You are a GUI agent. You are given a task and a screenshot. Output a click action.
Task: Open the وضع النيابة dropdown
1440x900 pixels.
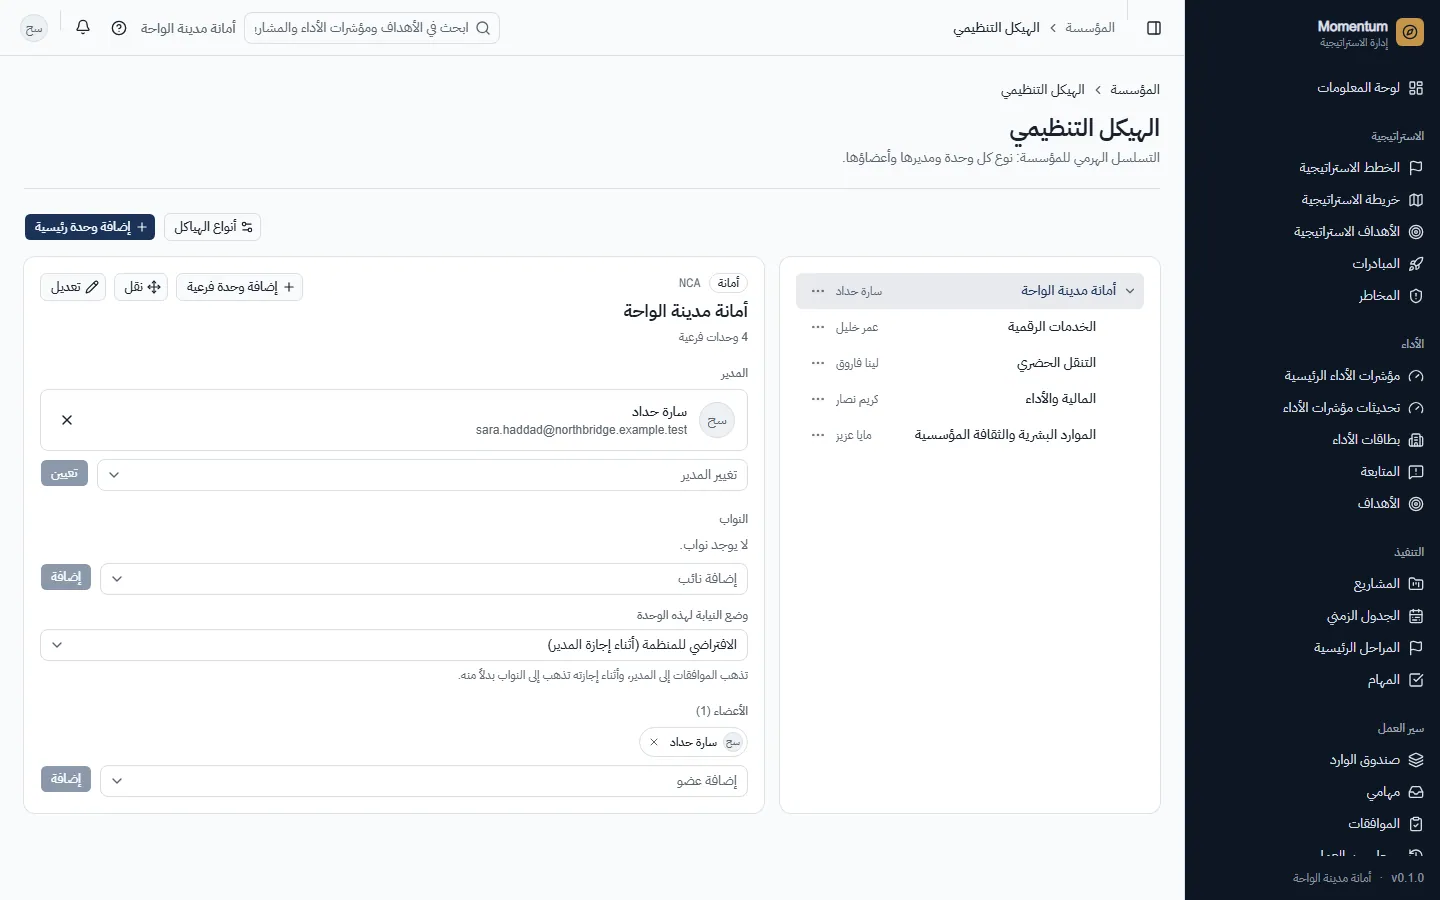pos(394,645)
